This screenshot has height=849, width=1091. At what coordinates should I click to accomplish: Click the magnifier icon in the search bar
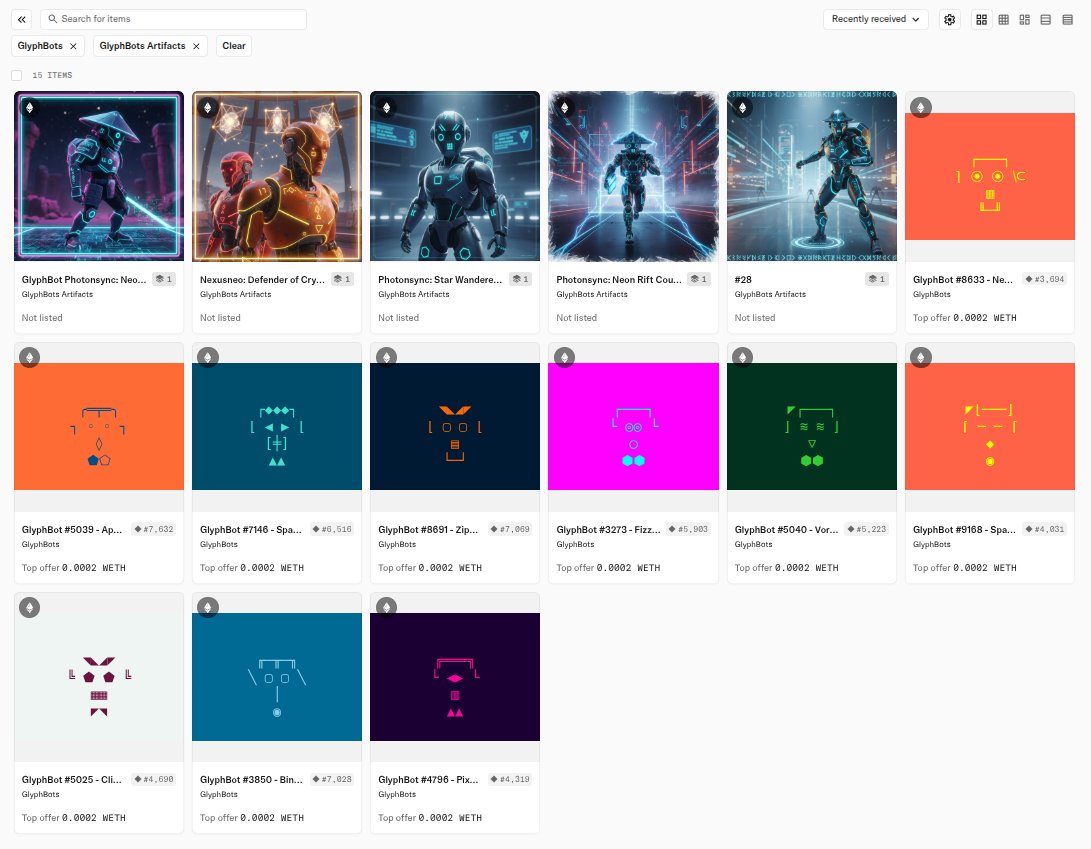pos(52,19)
